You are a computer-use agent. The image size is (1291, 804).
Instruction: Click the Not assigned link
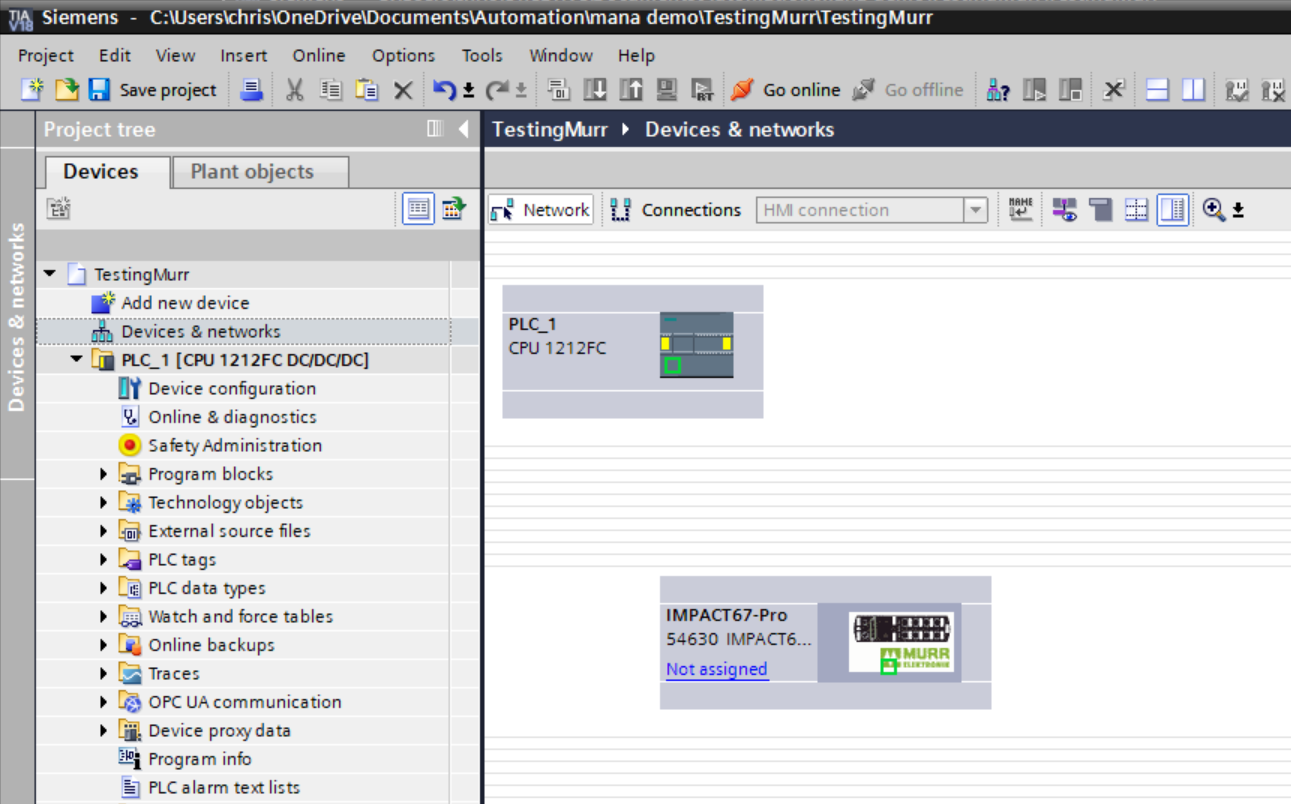coord(717,669)
